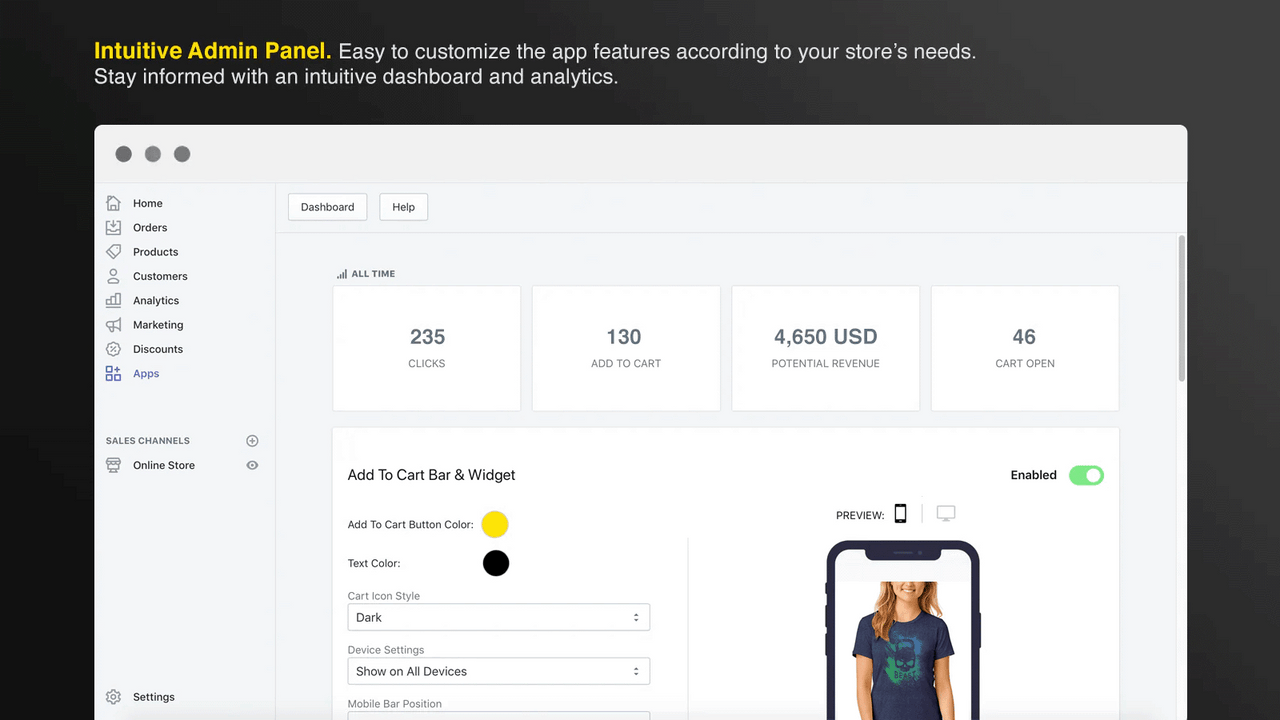Open Settings with the gear icon
Image resolution: width=1280 pixels, height=720 pixels.
coord(115,696)
